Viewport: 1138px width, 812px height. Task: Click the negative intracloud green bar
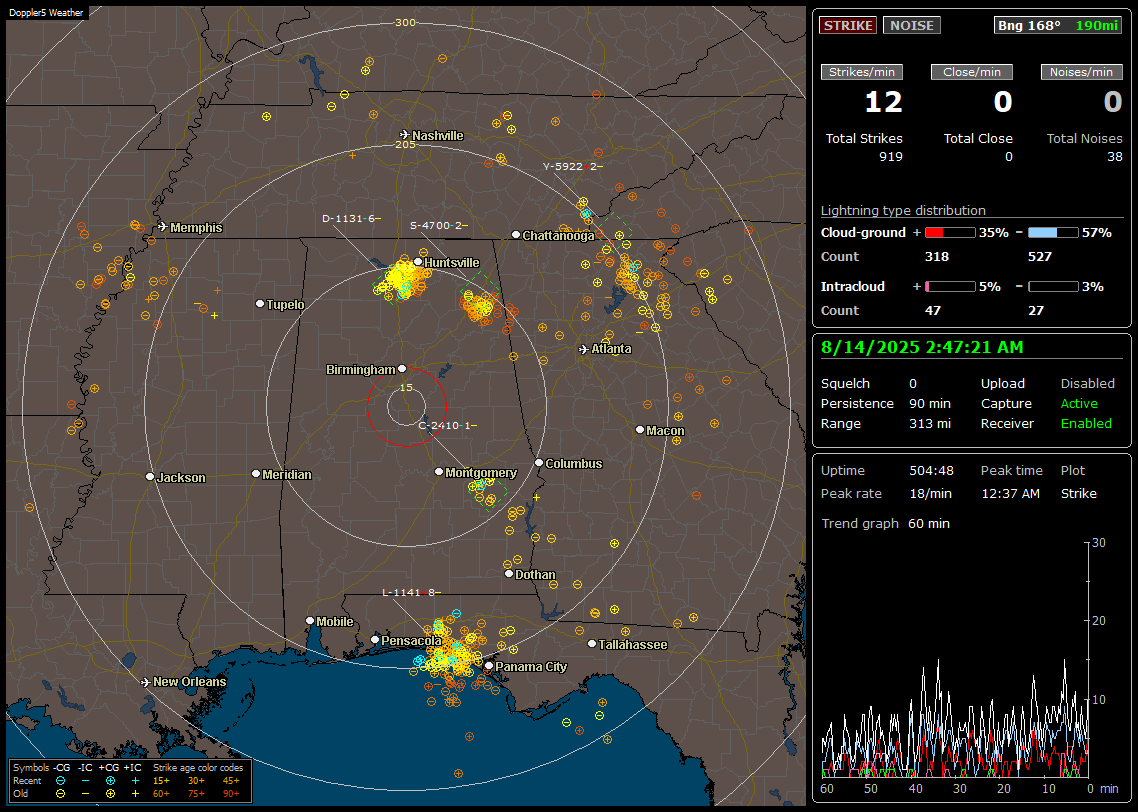[1053, 287]
